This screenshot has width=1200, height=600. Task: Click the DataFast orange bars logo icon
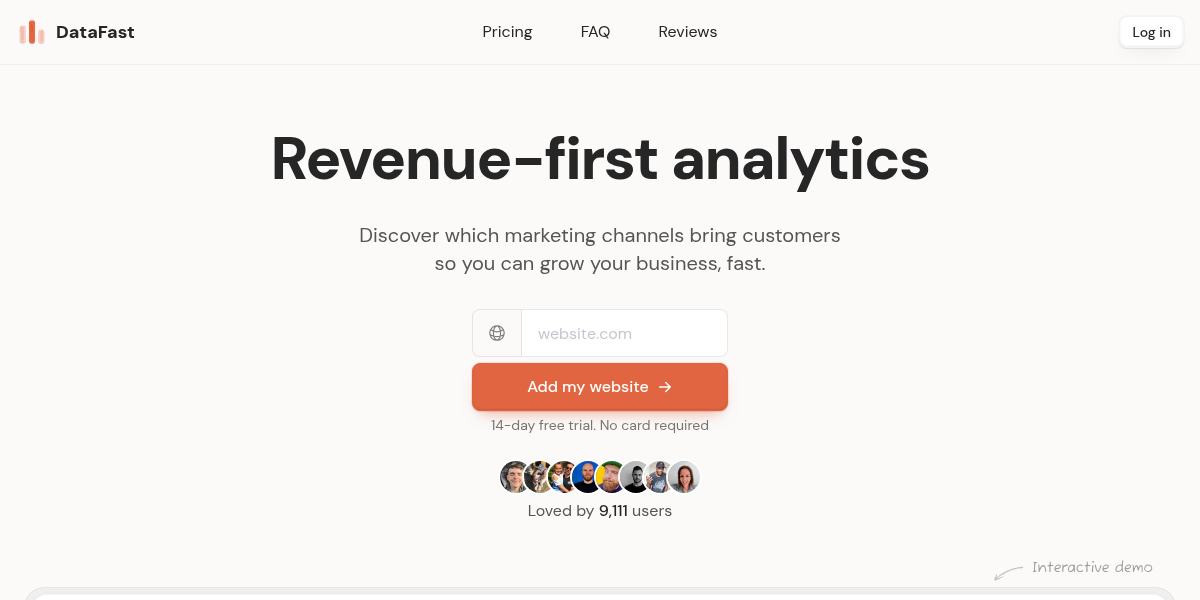tap(32, 32)
